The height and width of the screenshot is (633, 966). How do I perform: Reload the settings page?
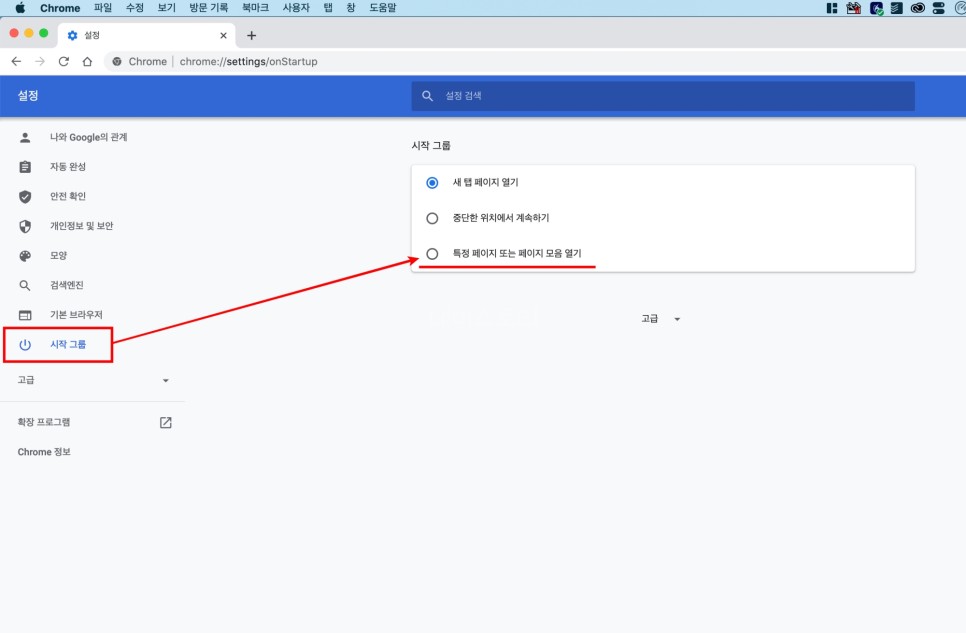coord(63,61)
